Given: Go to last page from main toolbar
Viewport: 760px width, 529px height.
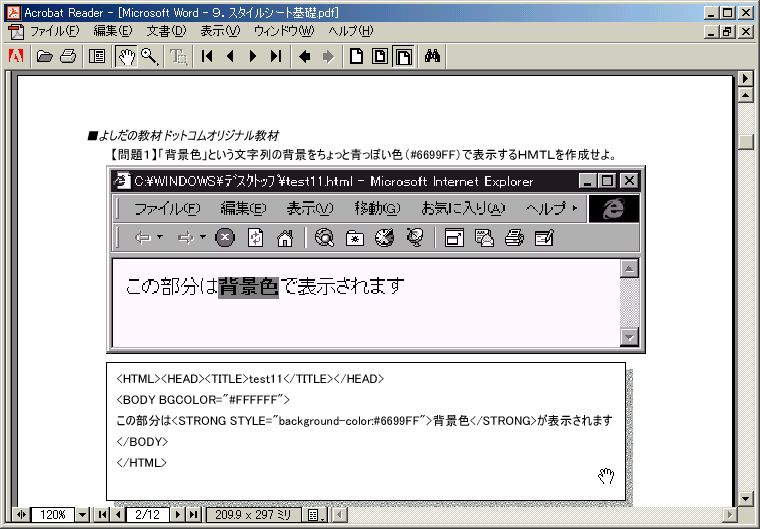Looking at the screenshot, I should [x=276, y=56].
